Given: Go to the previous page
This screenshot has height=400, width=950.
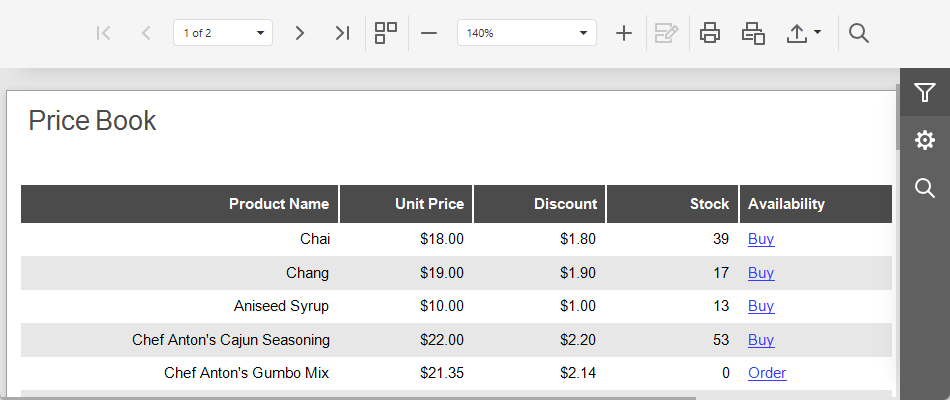Looking at the screenshot, I should tap(145, 33).
